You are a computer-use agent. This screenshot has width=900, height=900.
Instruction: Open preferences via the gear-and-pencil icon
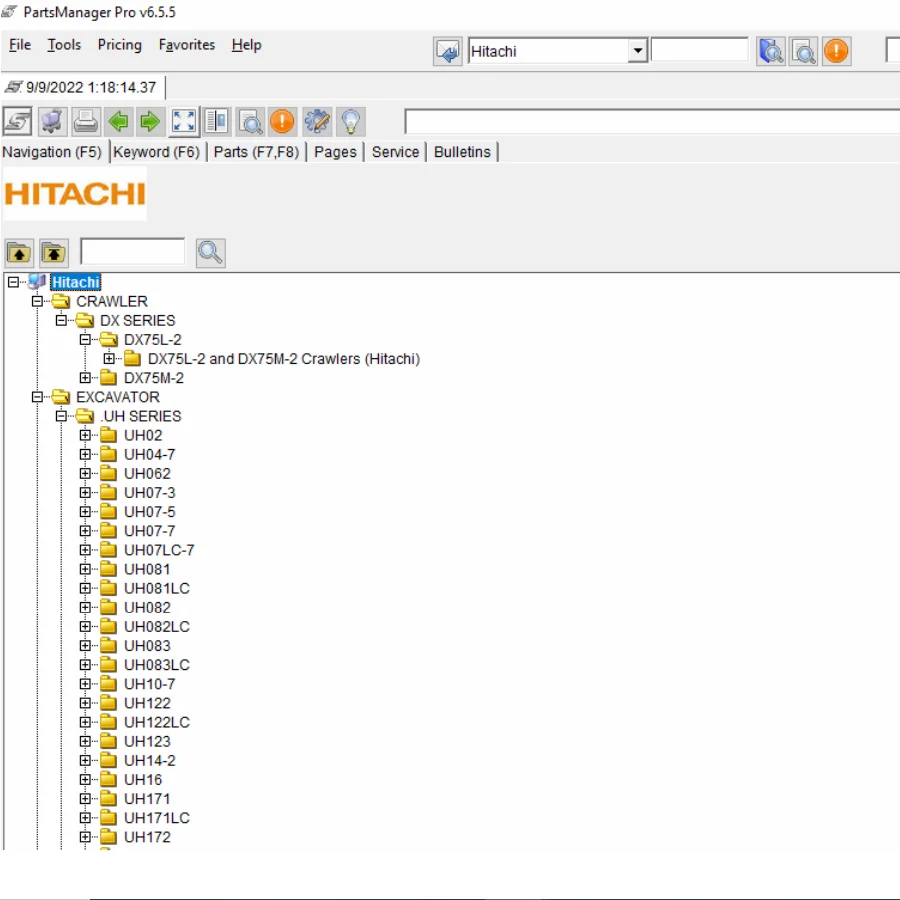[316, 121]
